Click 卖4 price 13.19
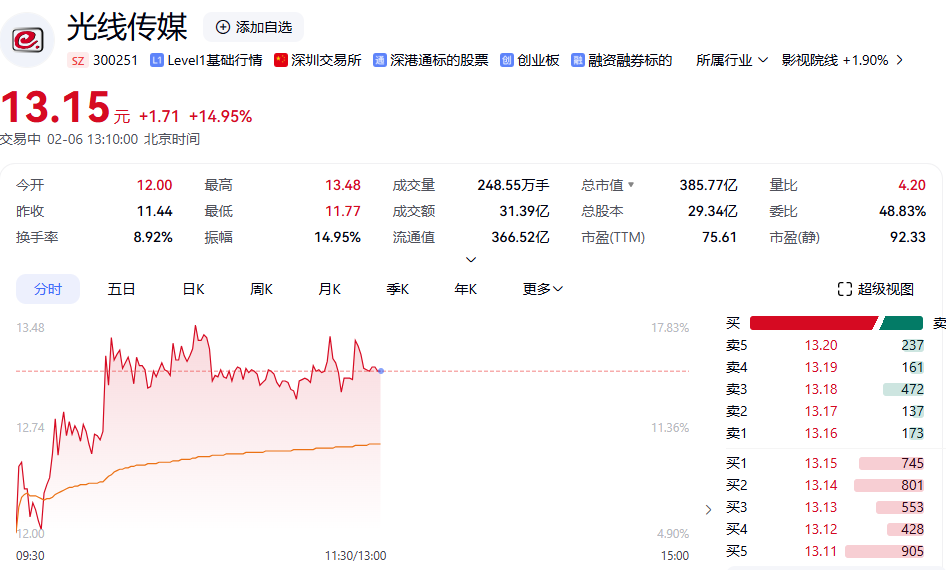Viewport: 946px width, 570px height. [x=821, y=367]
